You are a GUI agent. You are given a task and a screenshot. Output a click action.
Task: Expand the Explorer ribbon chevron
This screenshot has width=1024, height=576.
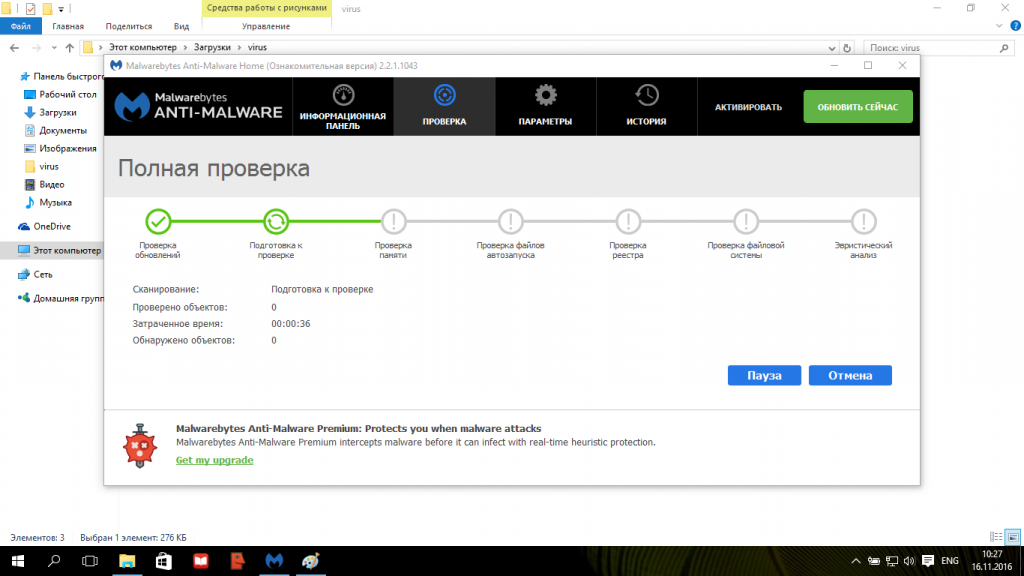click(x=999, y=26)
